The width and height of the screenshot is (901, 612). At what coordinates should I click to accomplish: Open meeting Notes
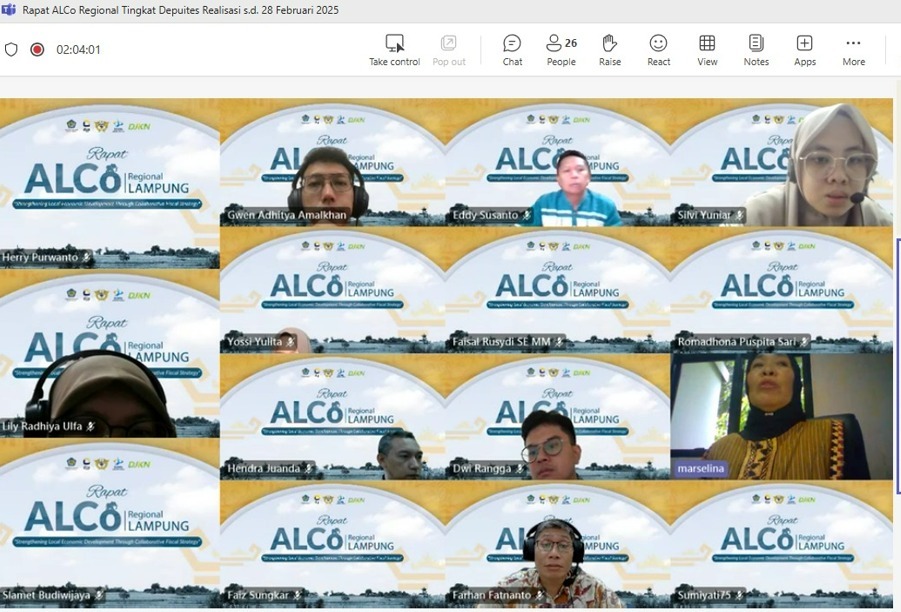tap(756, 44)
